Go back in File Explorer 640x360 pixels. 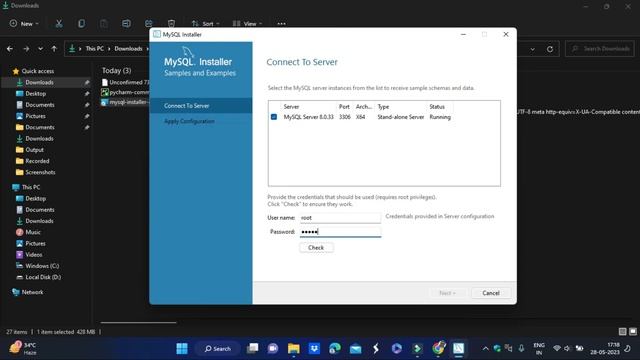pyautogui.click(x=10, y=49)
